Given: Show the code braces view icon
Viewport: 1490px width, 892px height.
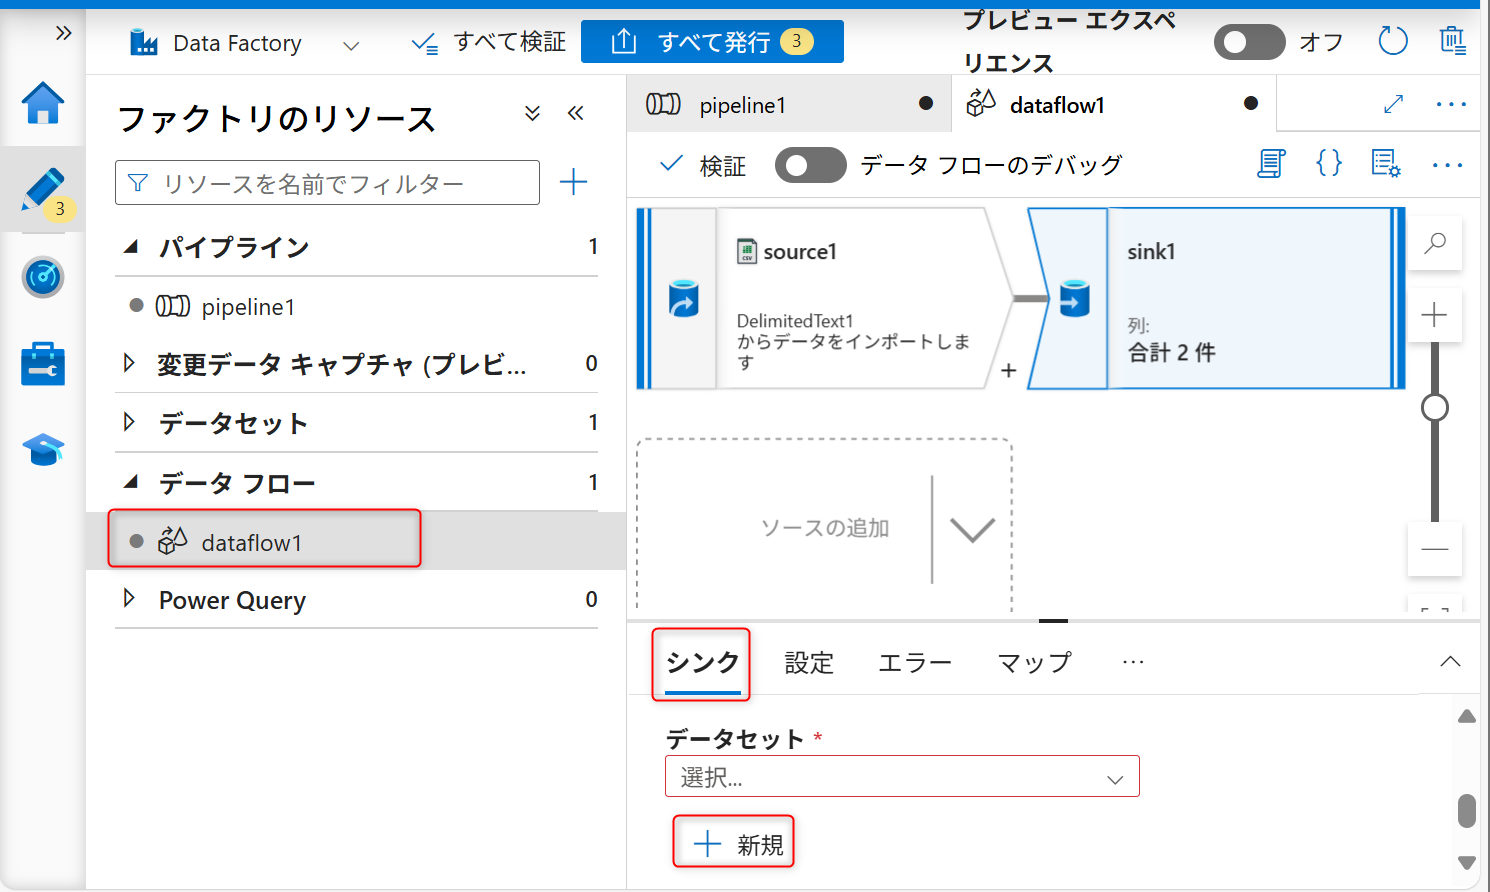Looking at the screenshot, I should [x=1329, y=164].
